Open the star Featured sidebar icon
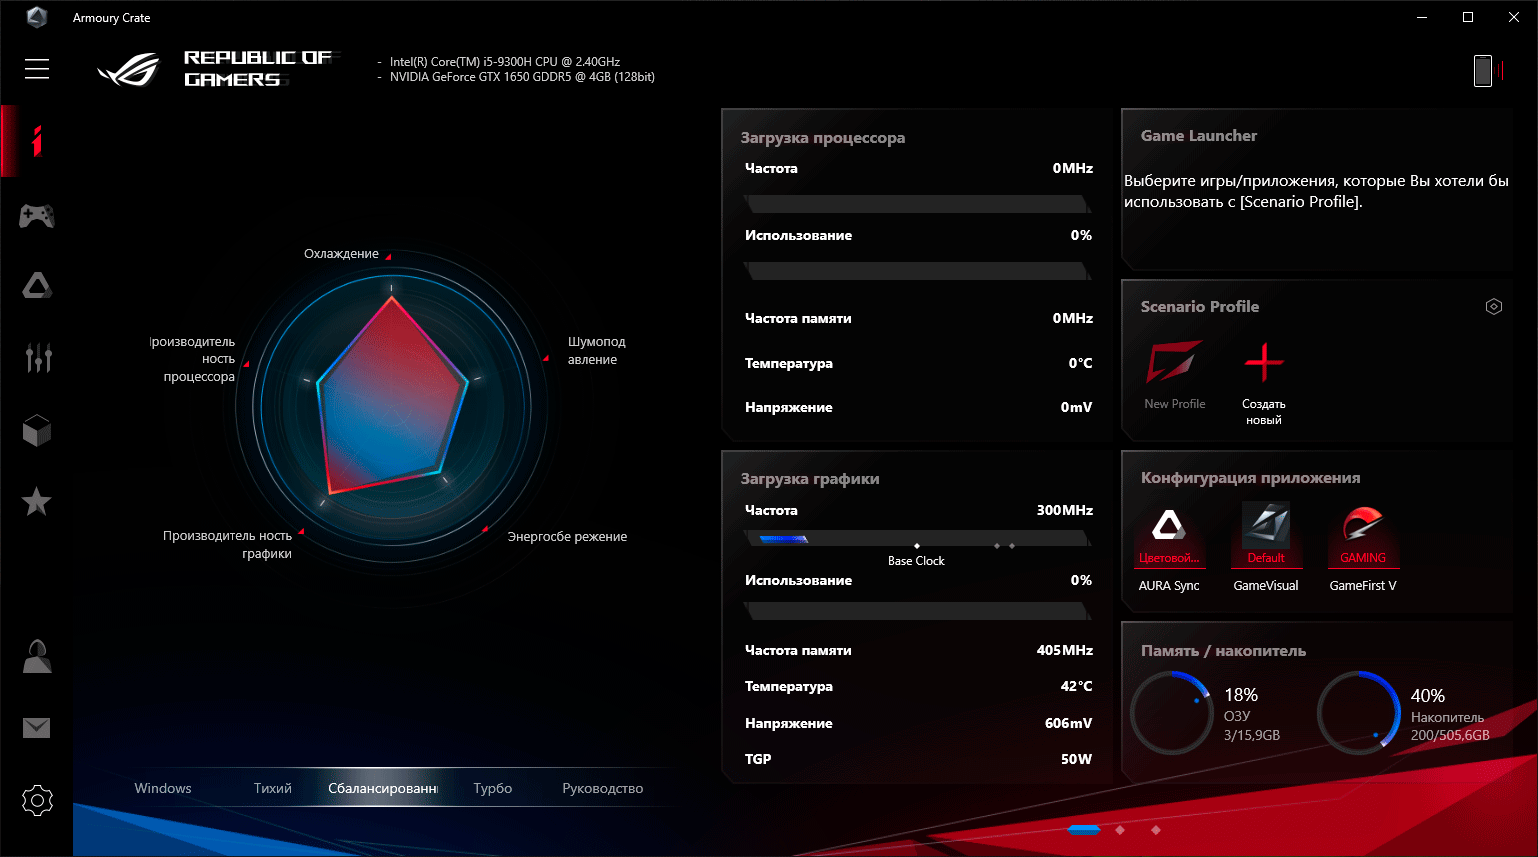This screenshot has width=1538, height=857. (37, 501)
